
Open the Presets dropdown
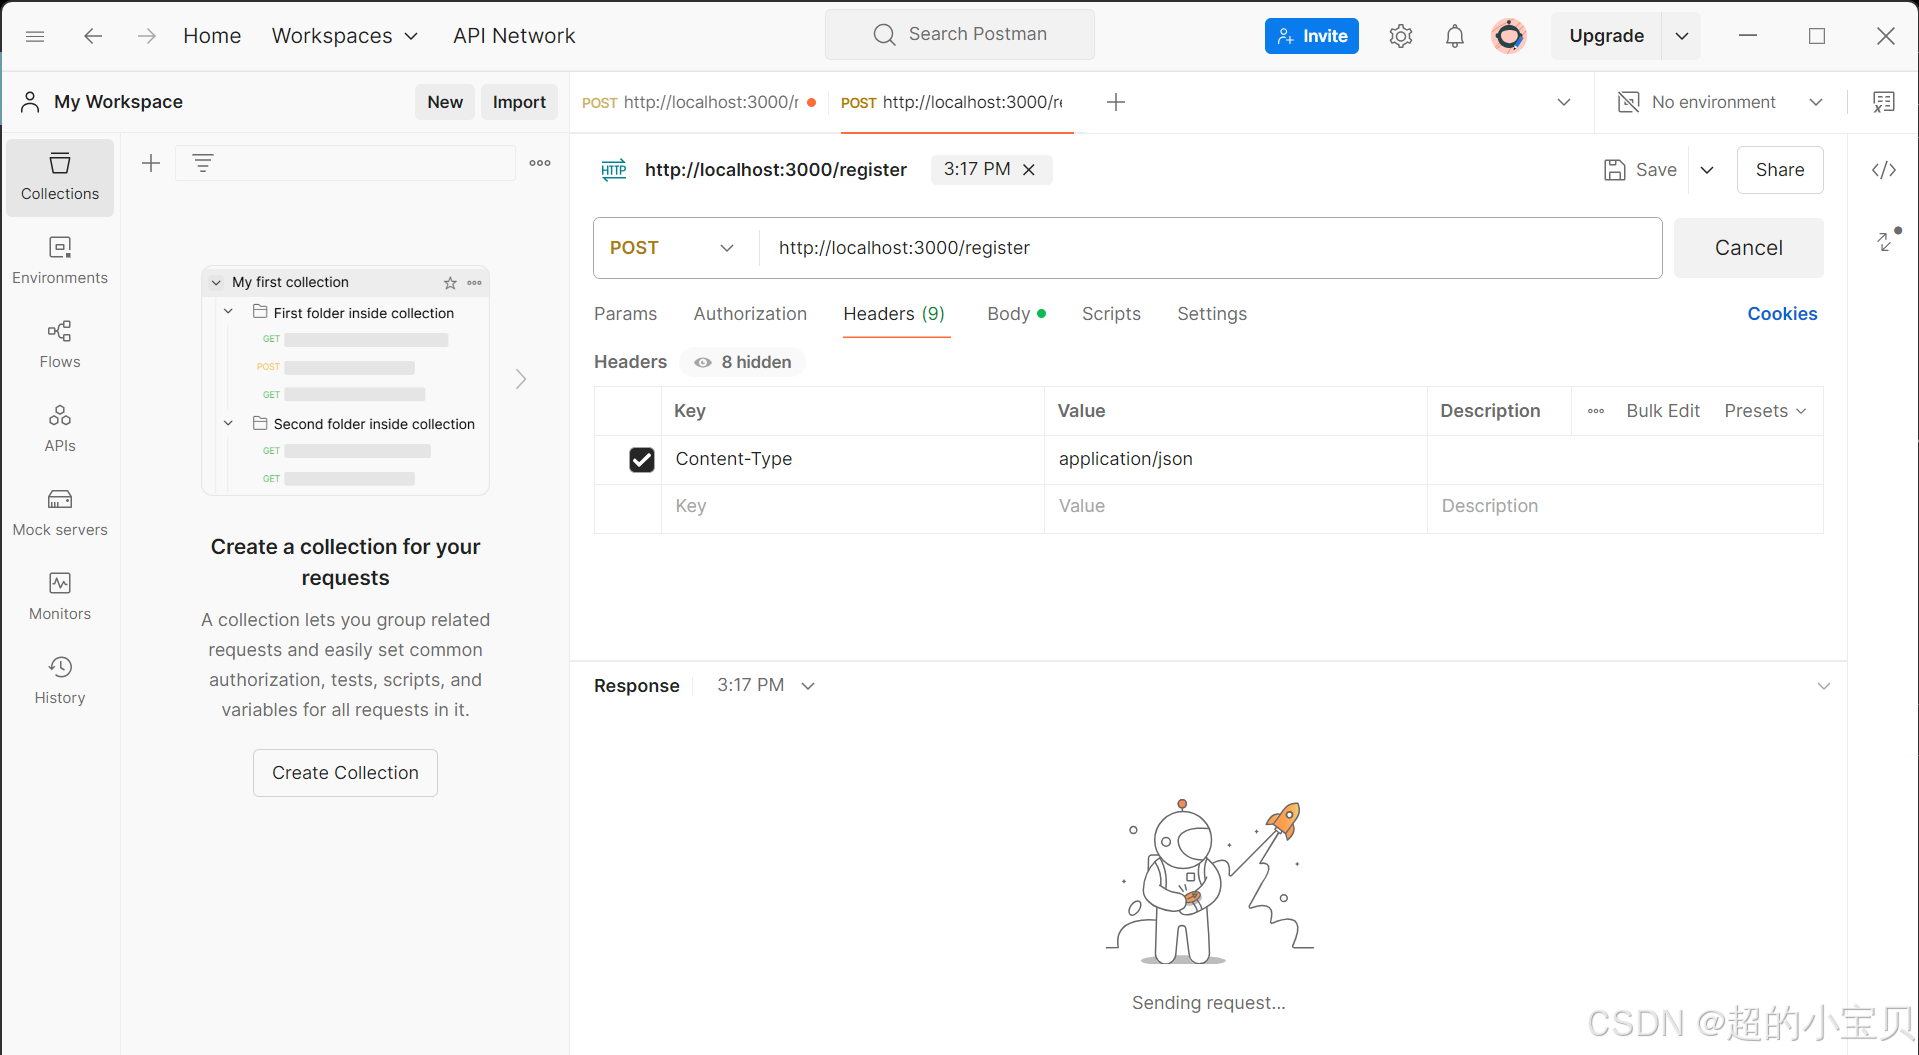[x=1766, y=411]
